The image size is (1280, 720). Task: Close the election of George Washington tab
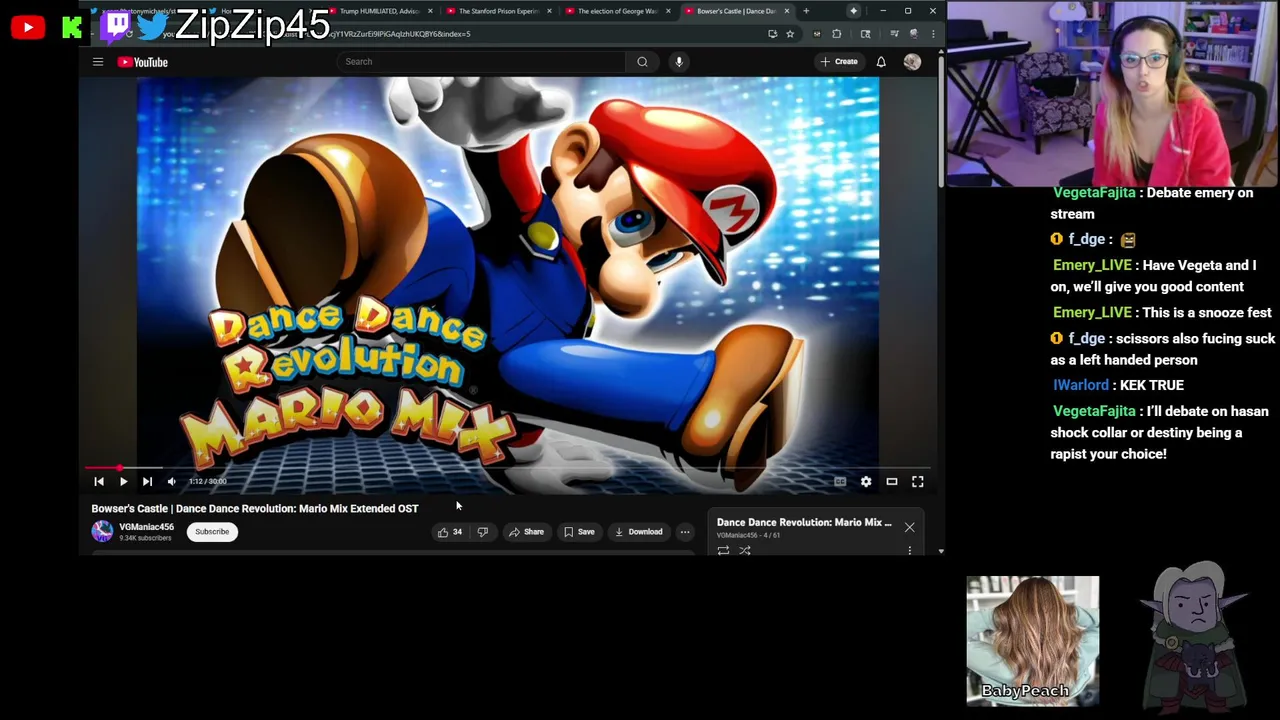pos(668,11)
